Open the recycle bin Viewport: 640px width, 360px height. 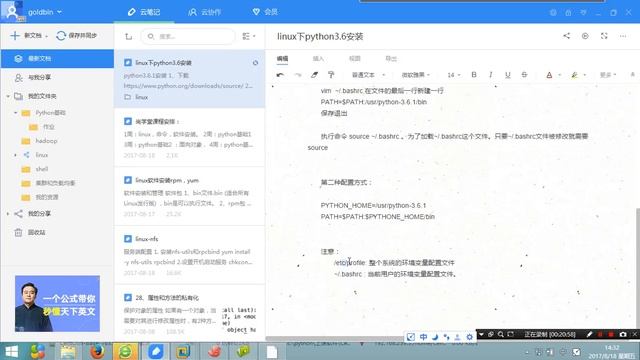pos(36,232)
